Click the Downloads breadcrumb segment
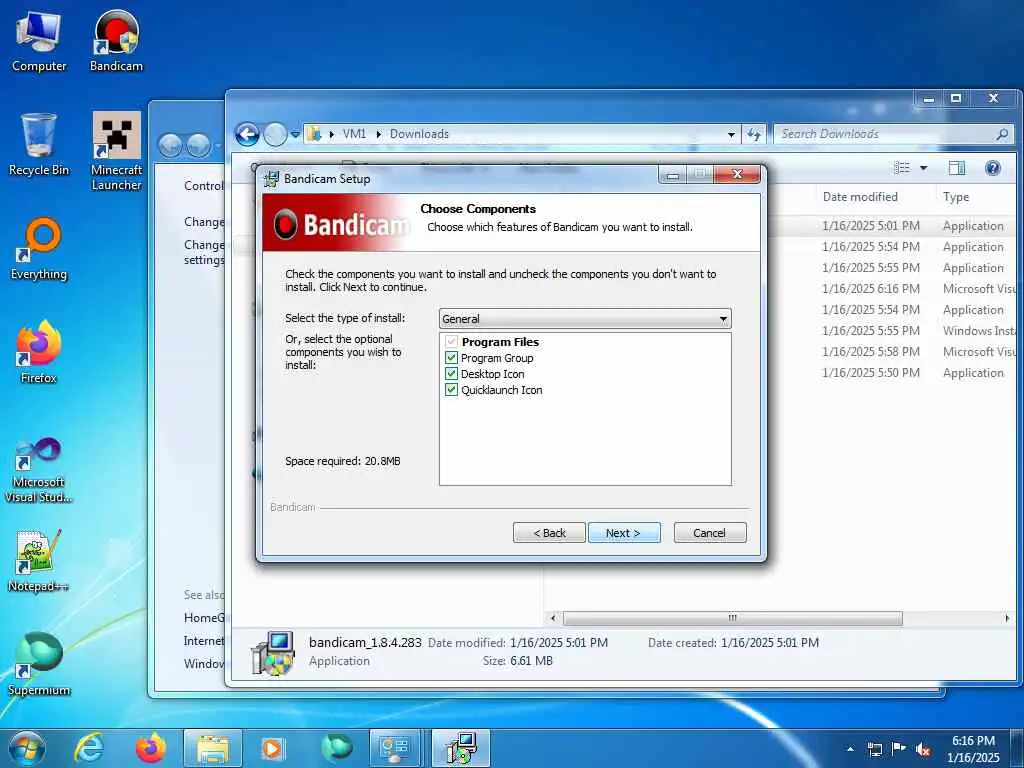The height and width of the screenshot is (768, 1024). tap(419, 134)
